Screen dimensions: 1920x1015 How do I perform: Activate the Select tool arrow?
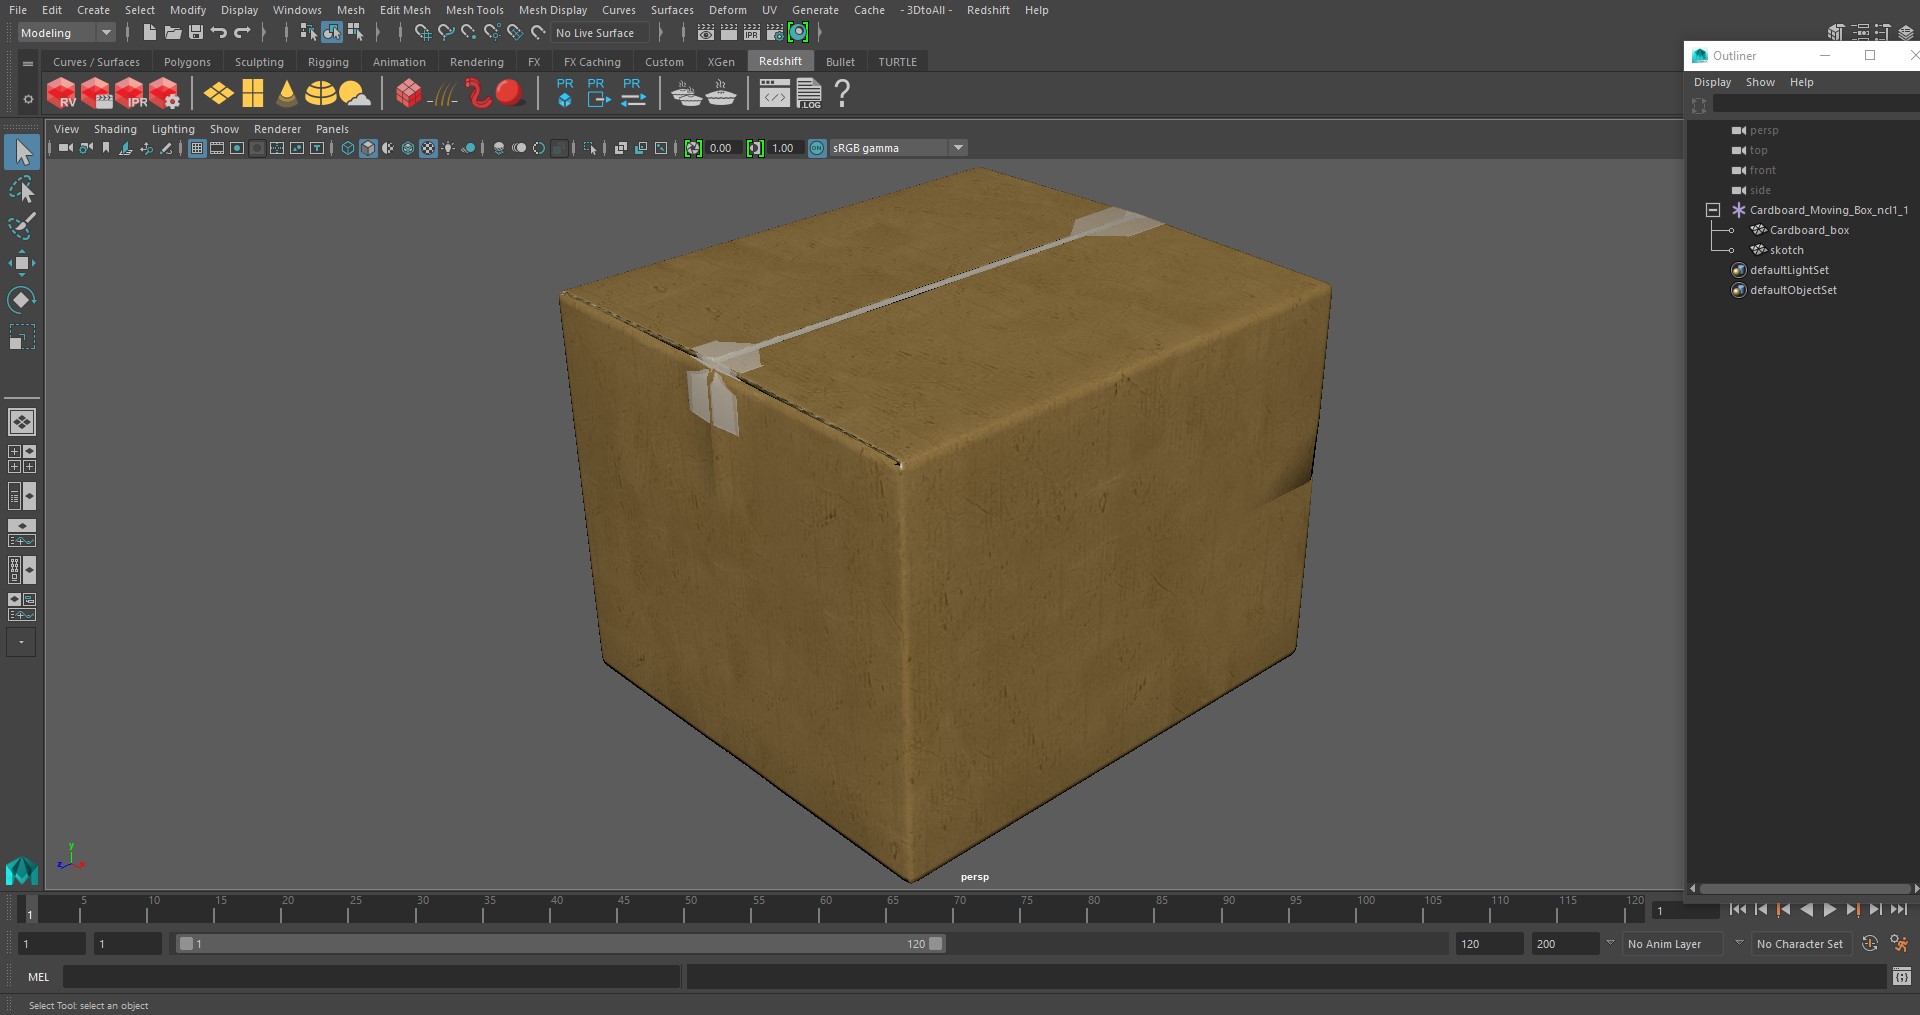click(x=22, y=153)
